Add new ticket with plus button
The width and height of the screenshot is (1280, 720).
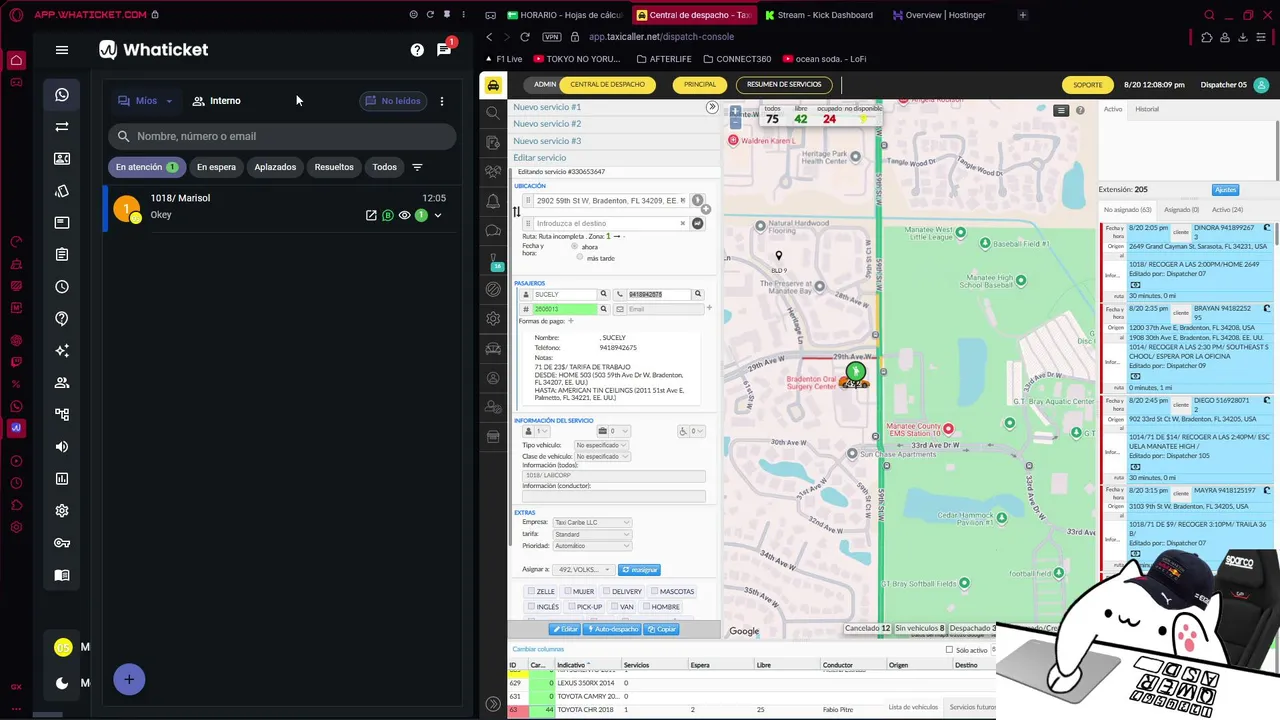coord(129,680)
